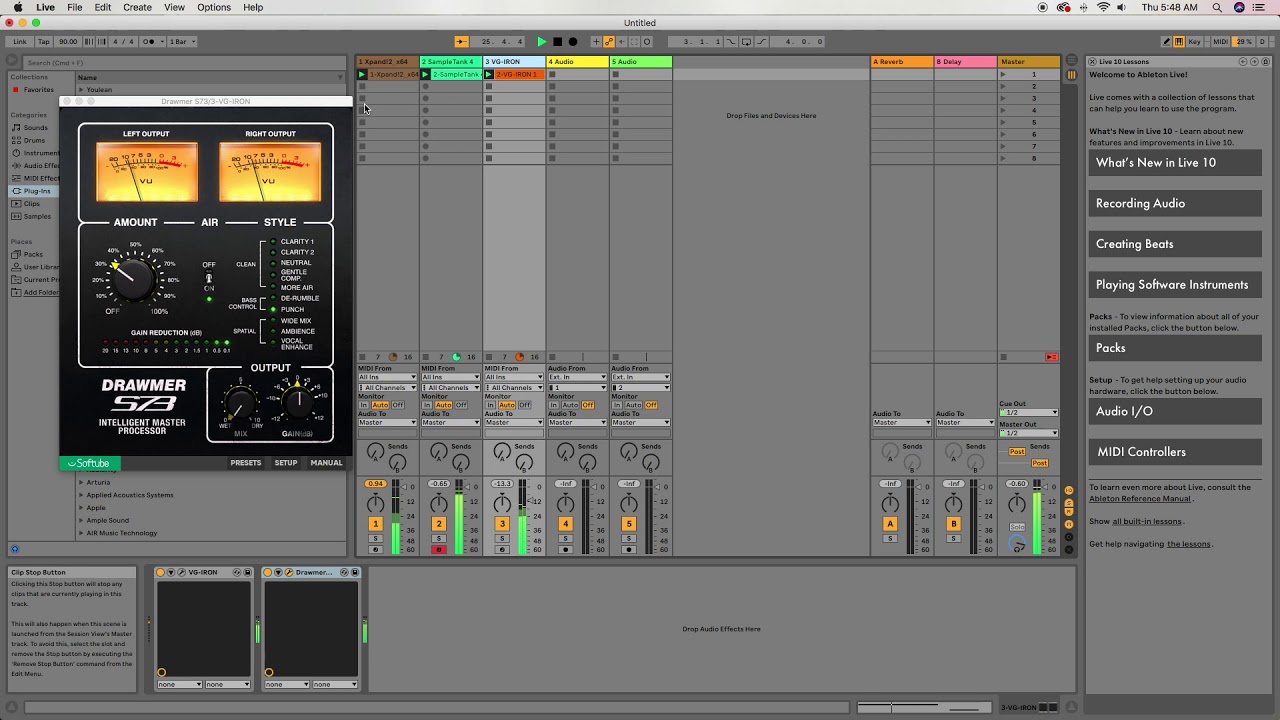Click Master track Solo cue button
The height and width of the screenshot is (720, 1280).
click(x=1017, y=527)
